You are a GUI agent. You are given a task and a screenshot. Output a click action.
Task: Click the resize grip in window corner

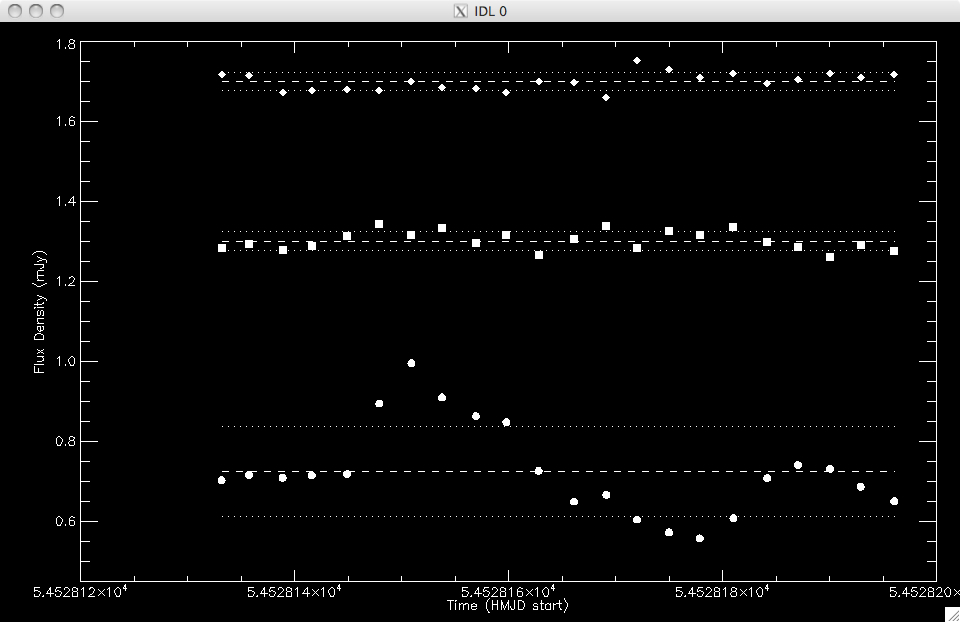click(x=951, y=613)
